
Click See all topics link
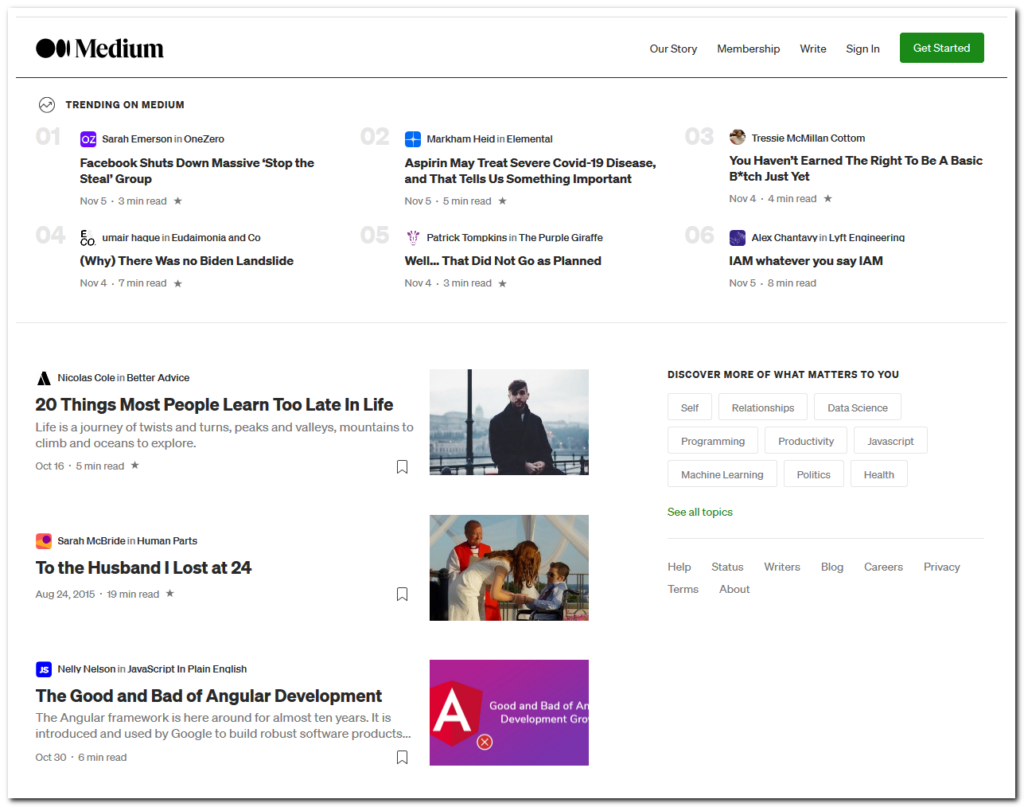click(x=700, y=512)
